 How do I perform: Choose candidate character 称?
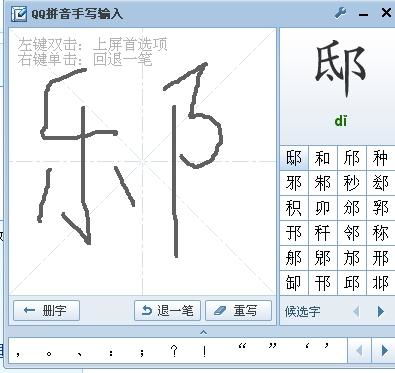pyautogui.click(x=381, y=233)
